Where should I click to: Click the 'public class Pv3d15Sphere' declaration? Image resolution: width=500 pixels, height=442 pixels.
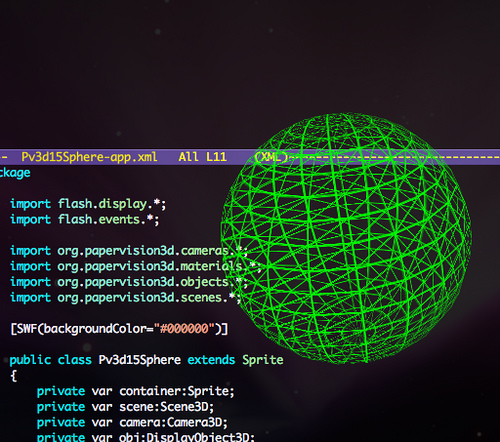(x=95, y=360)
